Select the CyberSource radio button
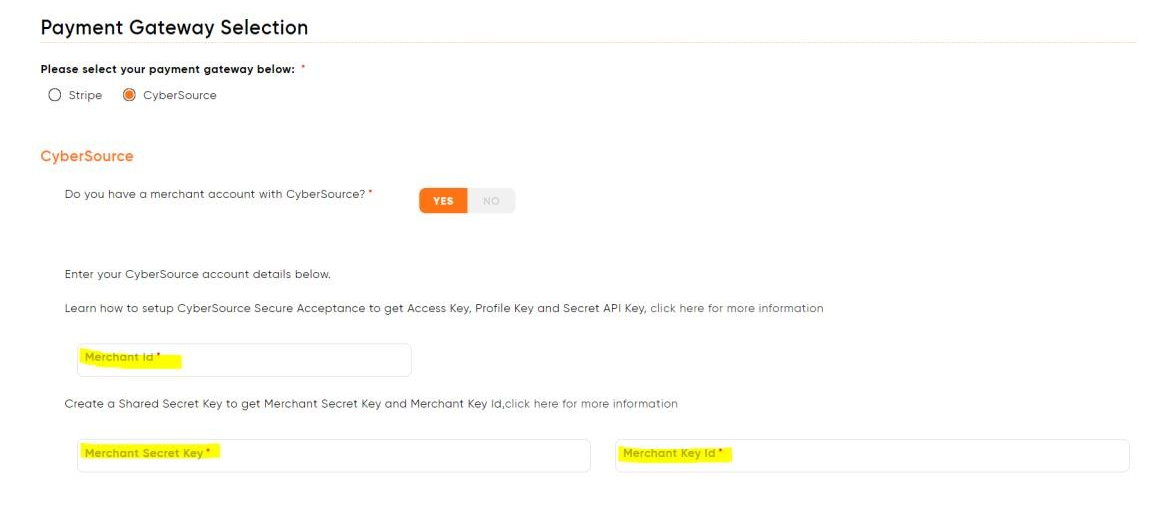The image size is (1157, 512). pos(129,95)
